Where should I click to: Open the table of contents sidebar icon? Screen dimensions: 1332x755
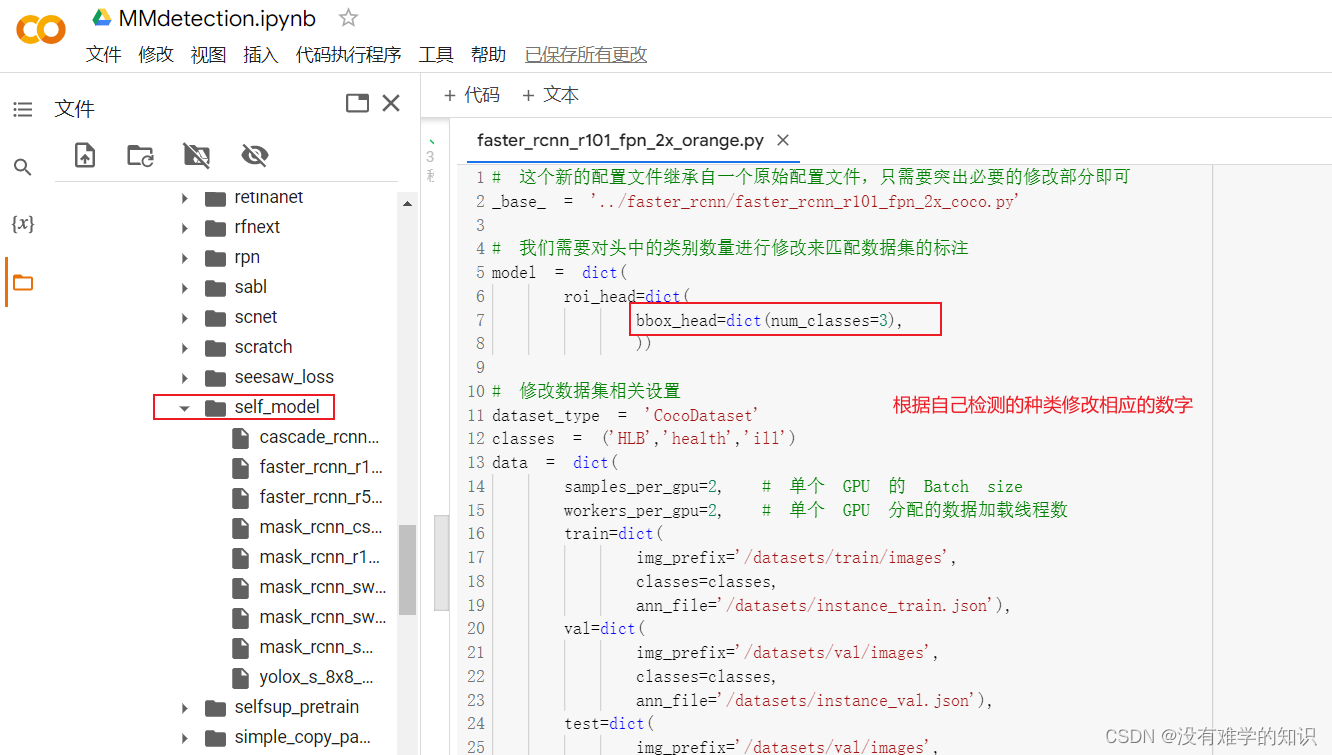(x=22, y=109)
